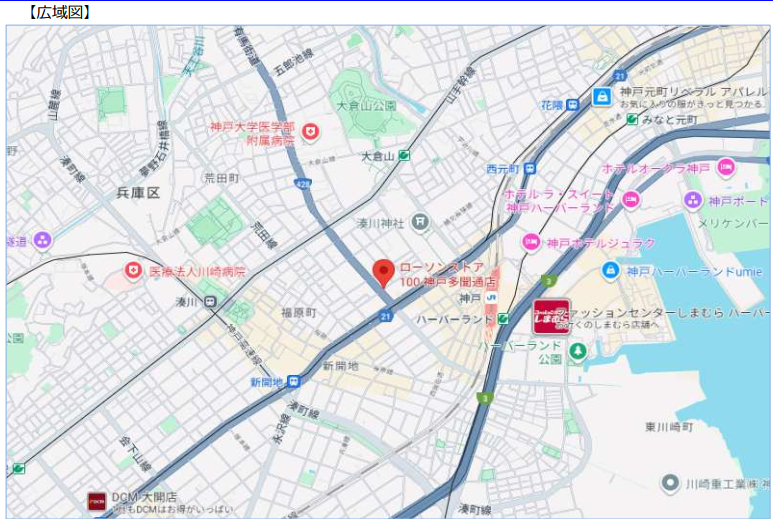773x519 pixels.
Task: Click the 医療法人川崎病院 hospital icon
Action: click(x=133, y=271)
